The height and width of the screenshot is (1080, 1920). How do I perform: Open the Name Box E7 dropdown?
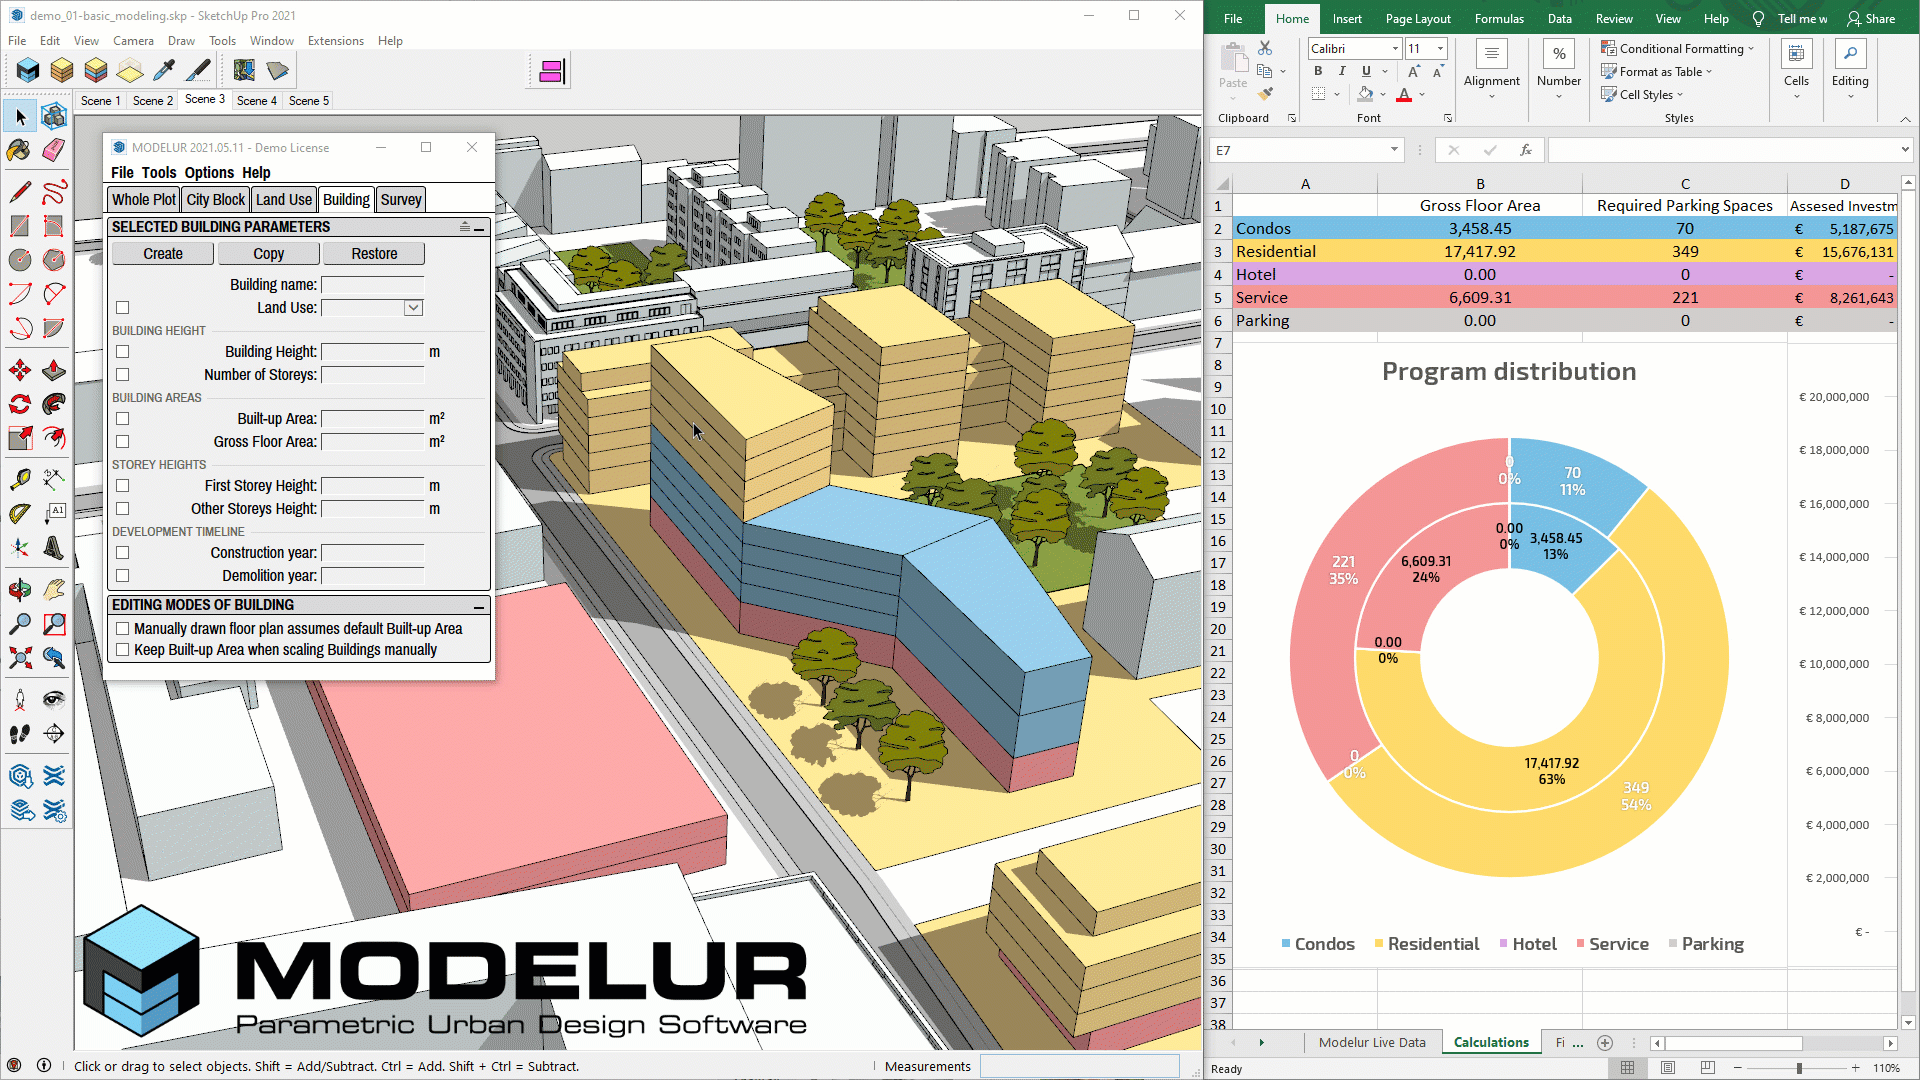pos(1394,150)
